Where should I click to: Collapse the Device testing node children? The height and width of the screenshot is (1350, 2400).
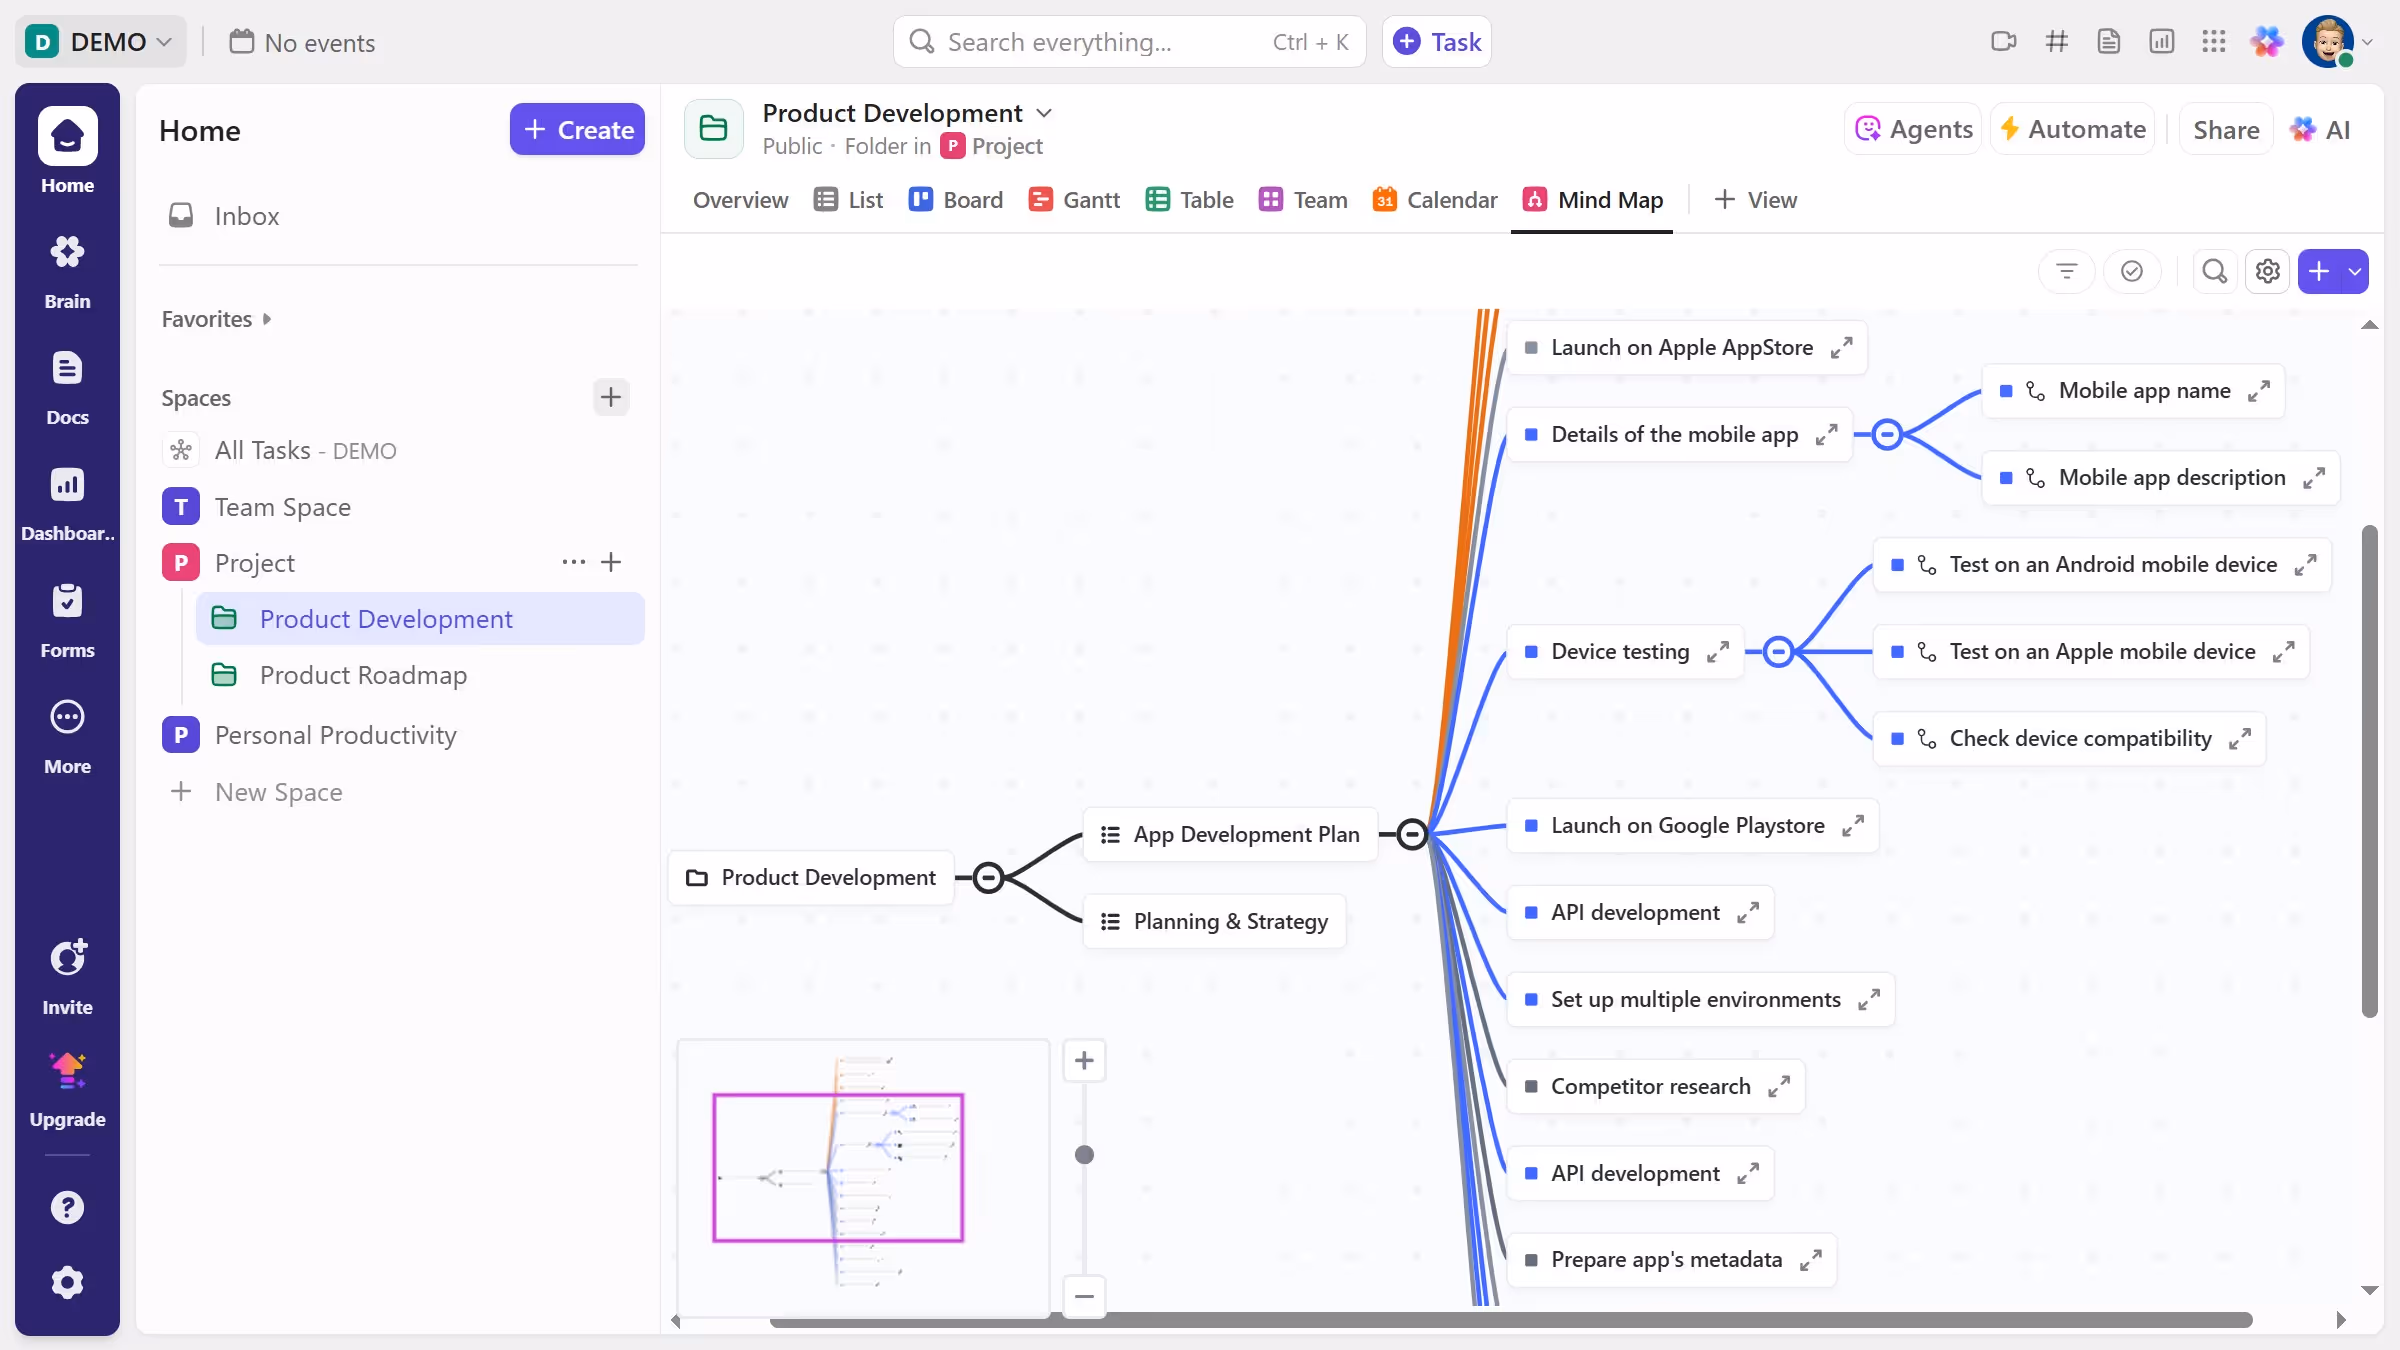pyautogui.click(x=1778, y=652)
